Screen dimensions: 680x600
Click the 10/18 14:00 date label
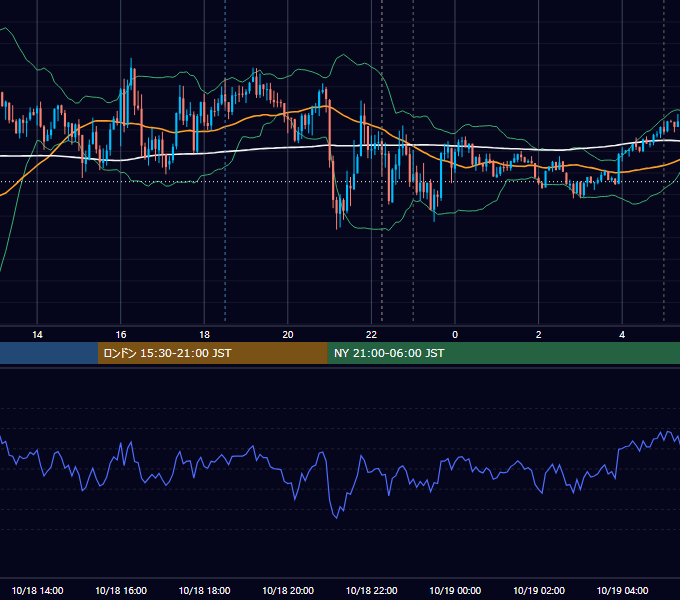click(x=37, y=590)
